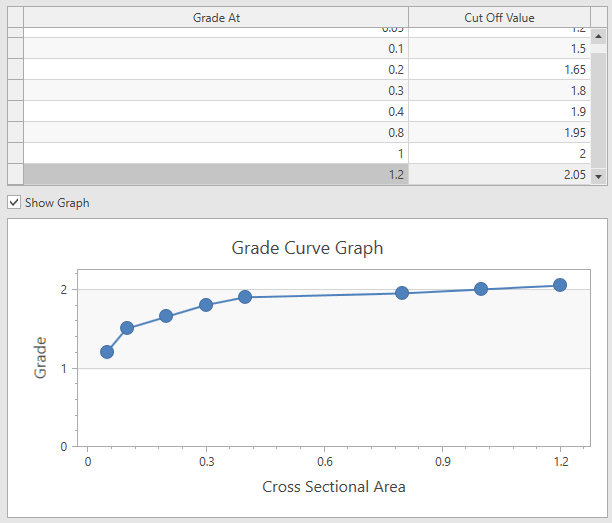Select the Cut Off Value cell showing 1.65
Screen dimensions: 612x523
click(499, 70)
